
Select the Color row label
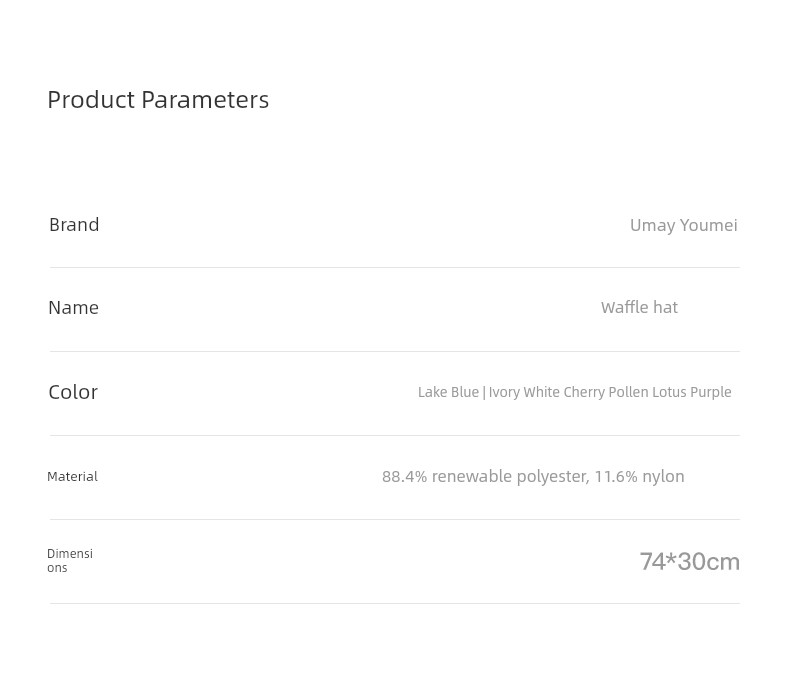(73, 392)
